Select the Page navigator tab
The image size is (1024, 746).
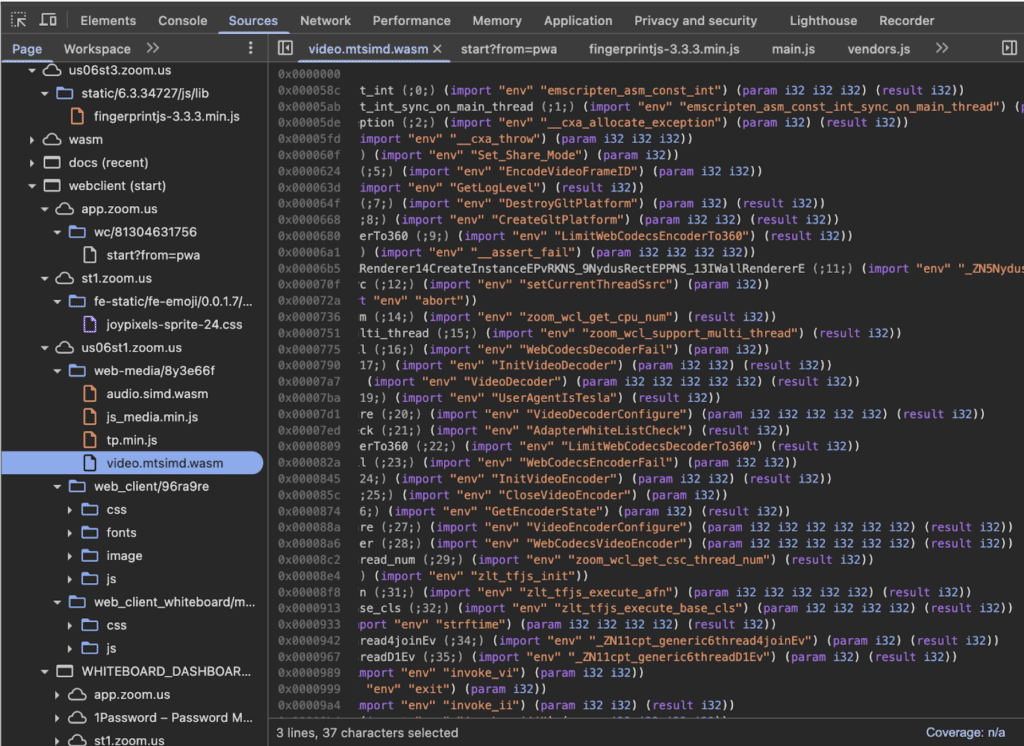[27, 49]
